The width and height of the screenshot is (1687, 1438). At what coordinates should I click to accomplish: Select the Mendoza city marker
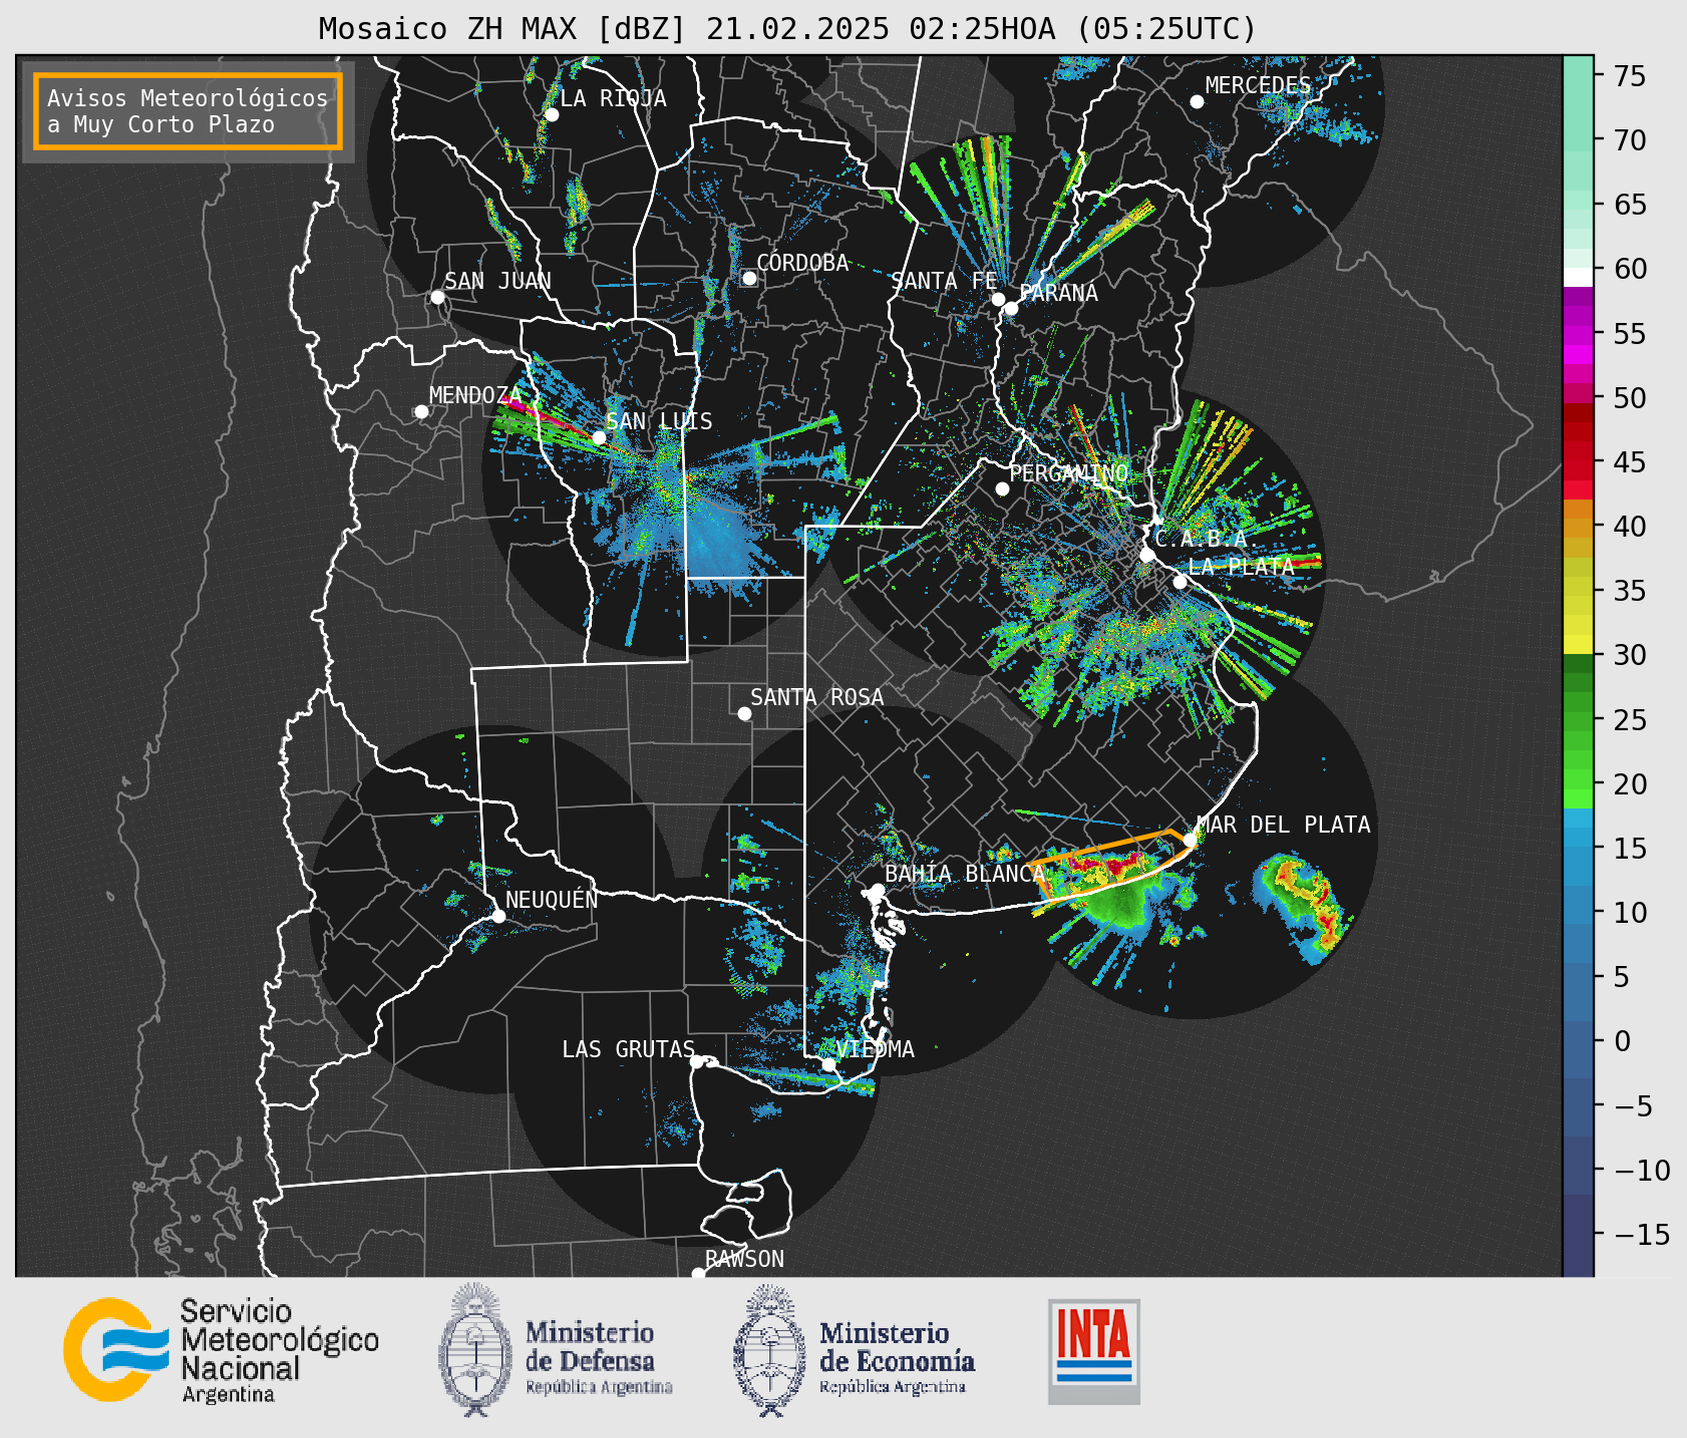(421, 412)
